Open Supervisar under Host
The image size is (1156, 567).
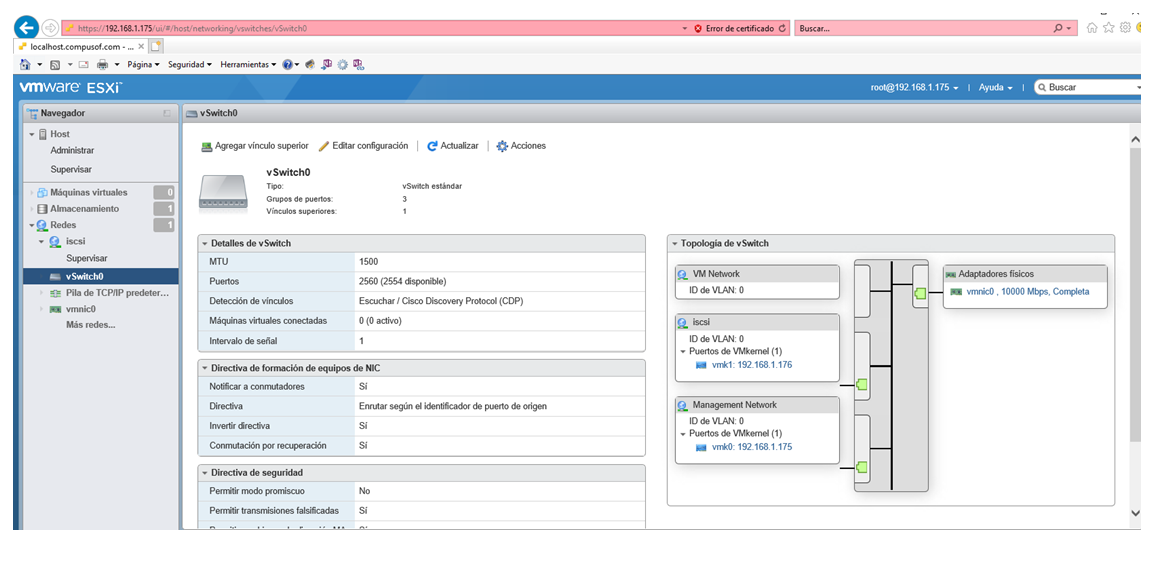pos(71,169)
